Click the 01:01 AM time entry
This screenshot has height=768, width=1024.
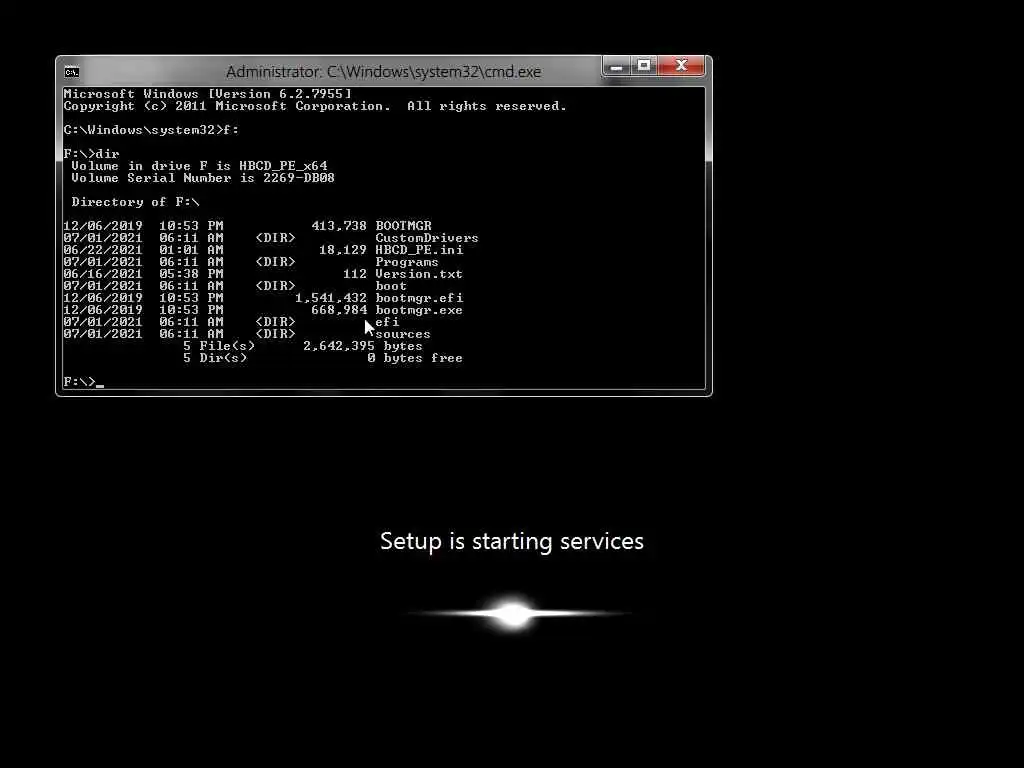coord(191,250)
